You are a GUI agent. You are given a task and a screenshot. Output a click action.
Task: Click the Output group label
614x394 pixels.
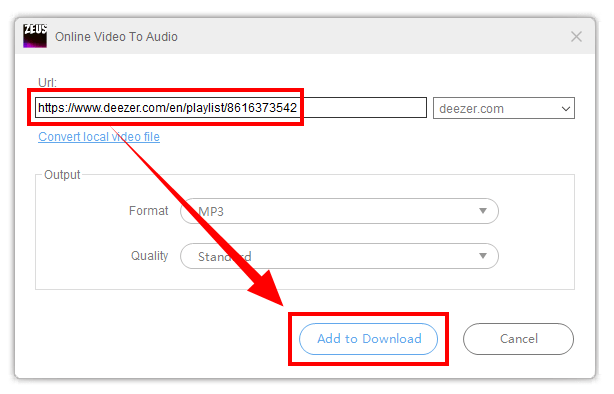pos(62,174)
